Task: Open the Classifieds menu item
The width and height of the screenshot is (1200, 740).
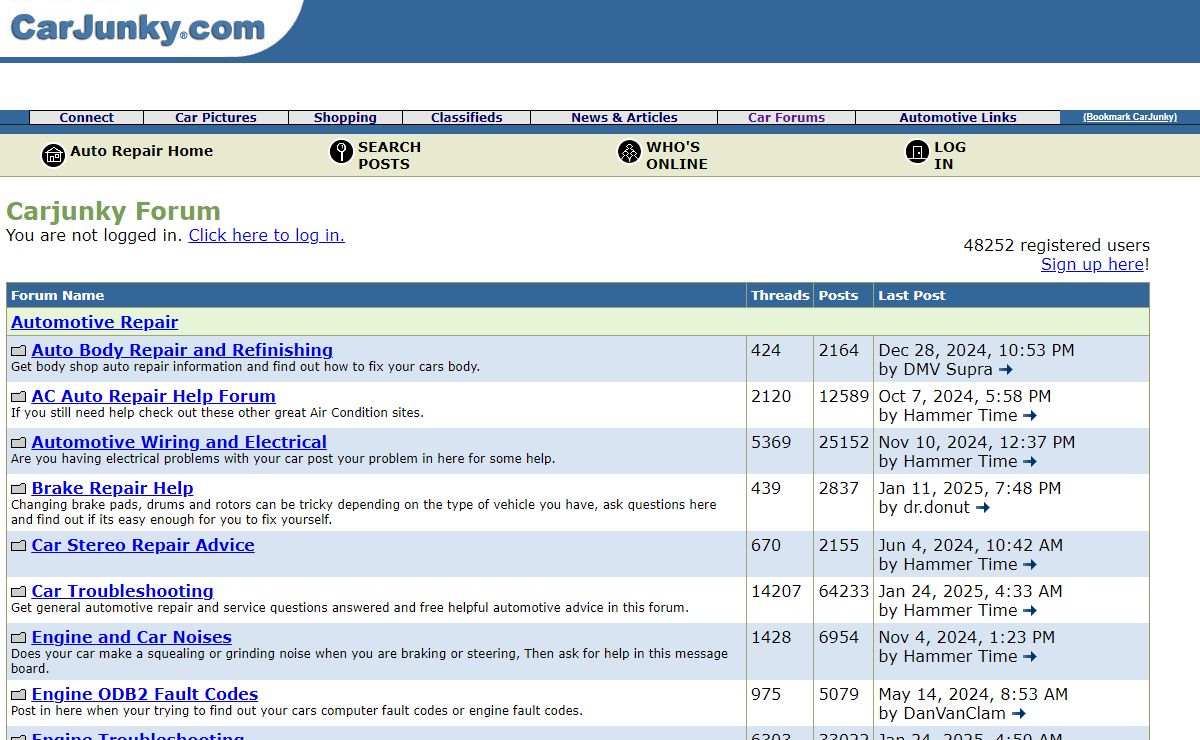Action: 467,117
